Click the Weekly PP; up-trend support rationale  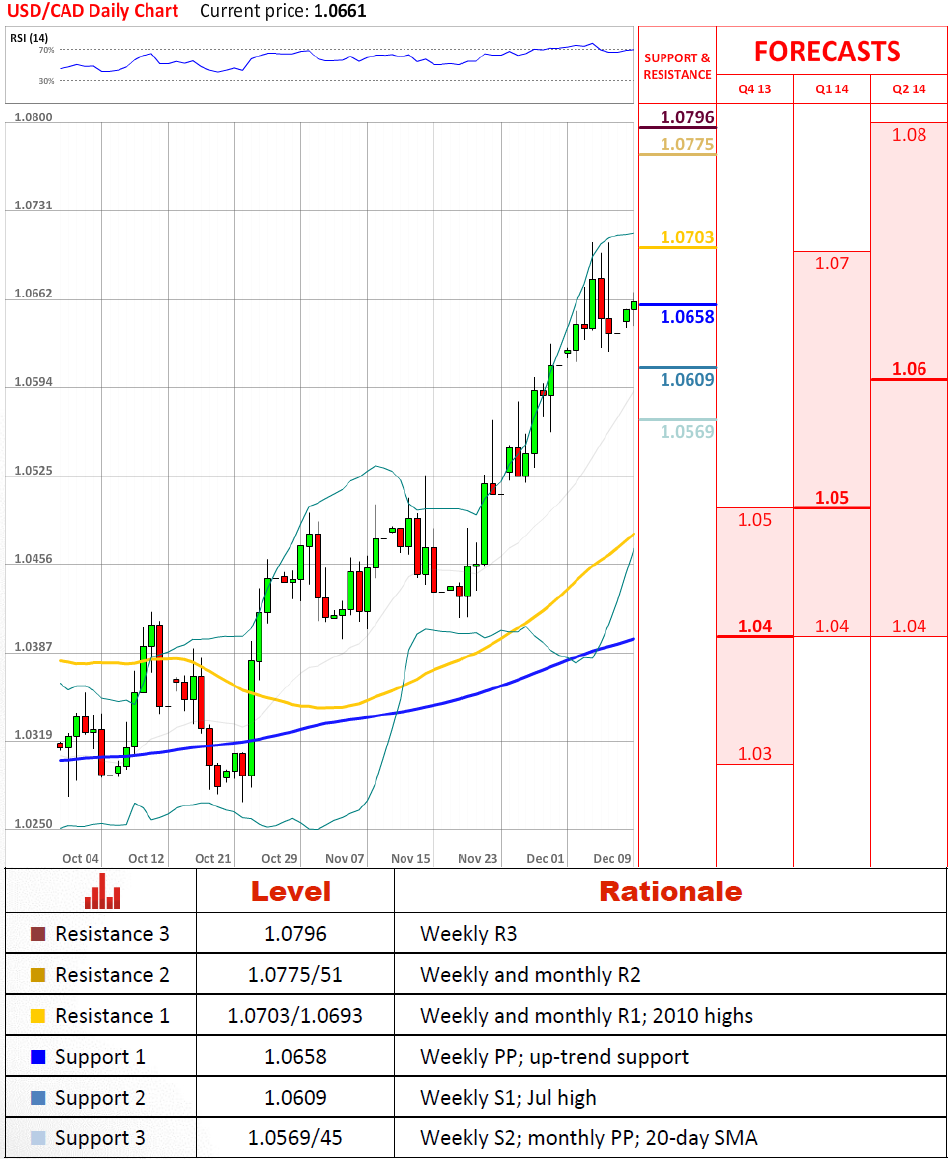[554, 1058]
